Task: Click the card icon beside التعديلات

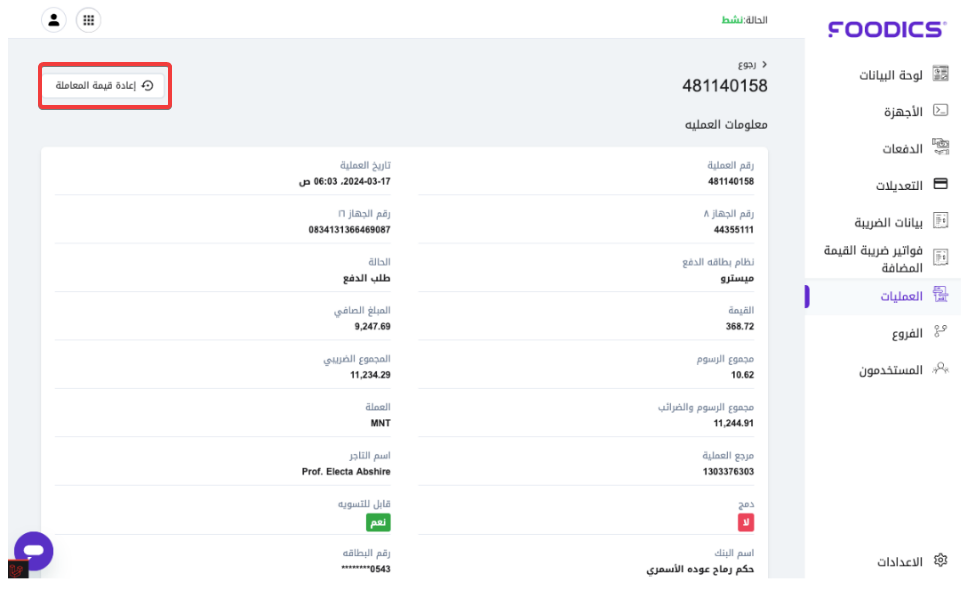Action: pyautogui.click(x=940, y=185)
